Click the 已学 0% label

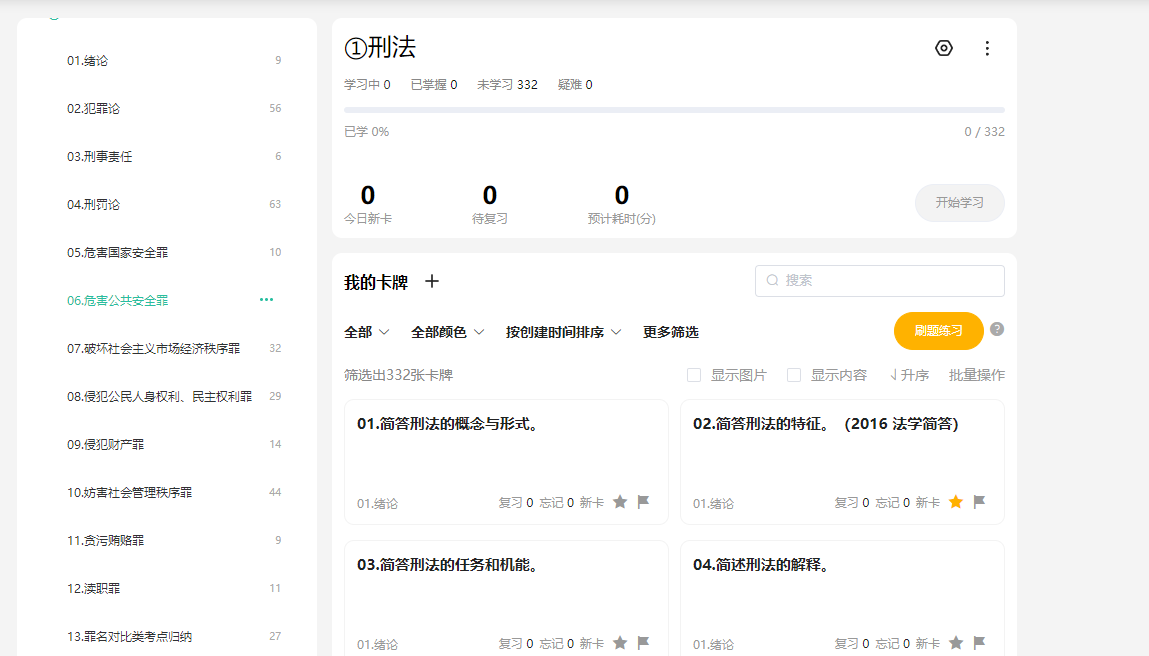[x=366, y=132]
